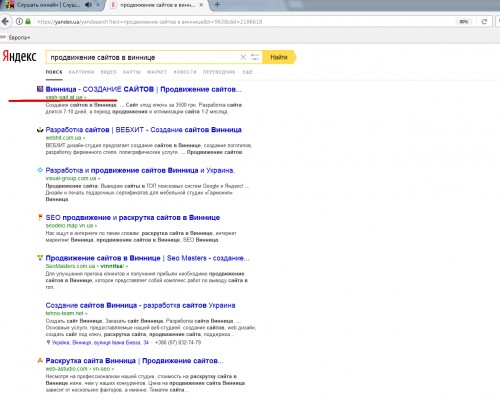
Task: Switch to Карты search tab
Action: tap(132, 72)
